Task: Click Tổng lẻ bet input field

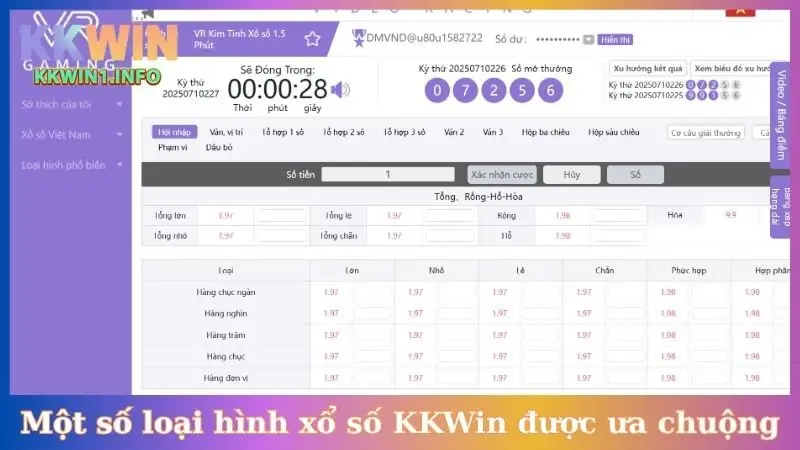Action: pos(449,216)
